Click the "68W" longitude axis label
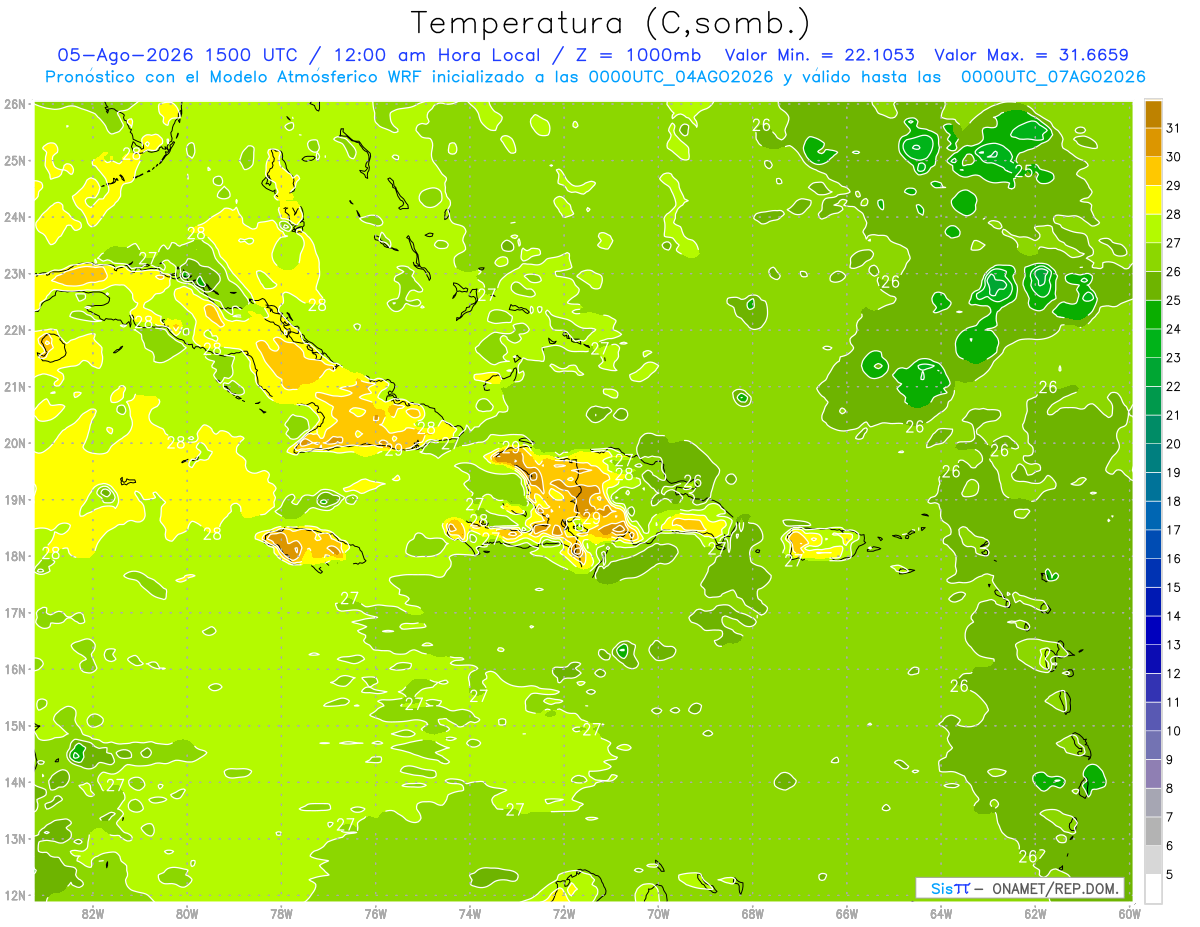 point(753,913)
